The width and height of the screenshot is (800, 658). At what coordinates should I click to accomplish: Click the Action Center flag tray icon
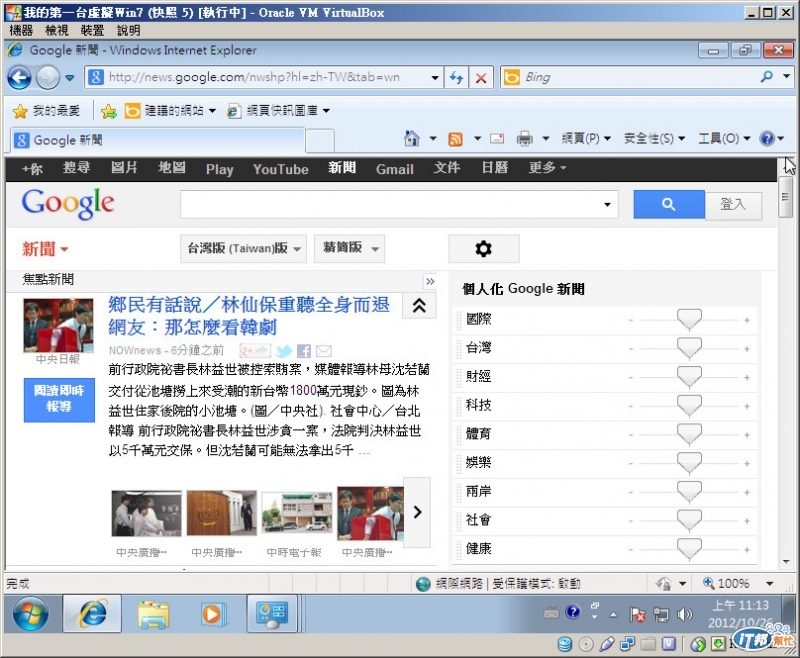tap(637, 615)
